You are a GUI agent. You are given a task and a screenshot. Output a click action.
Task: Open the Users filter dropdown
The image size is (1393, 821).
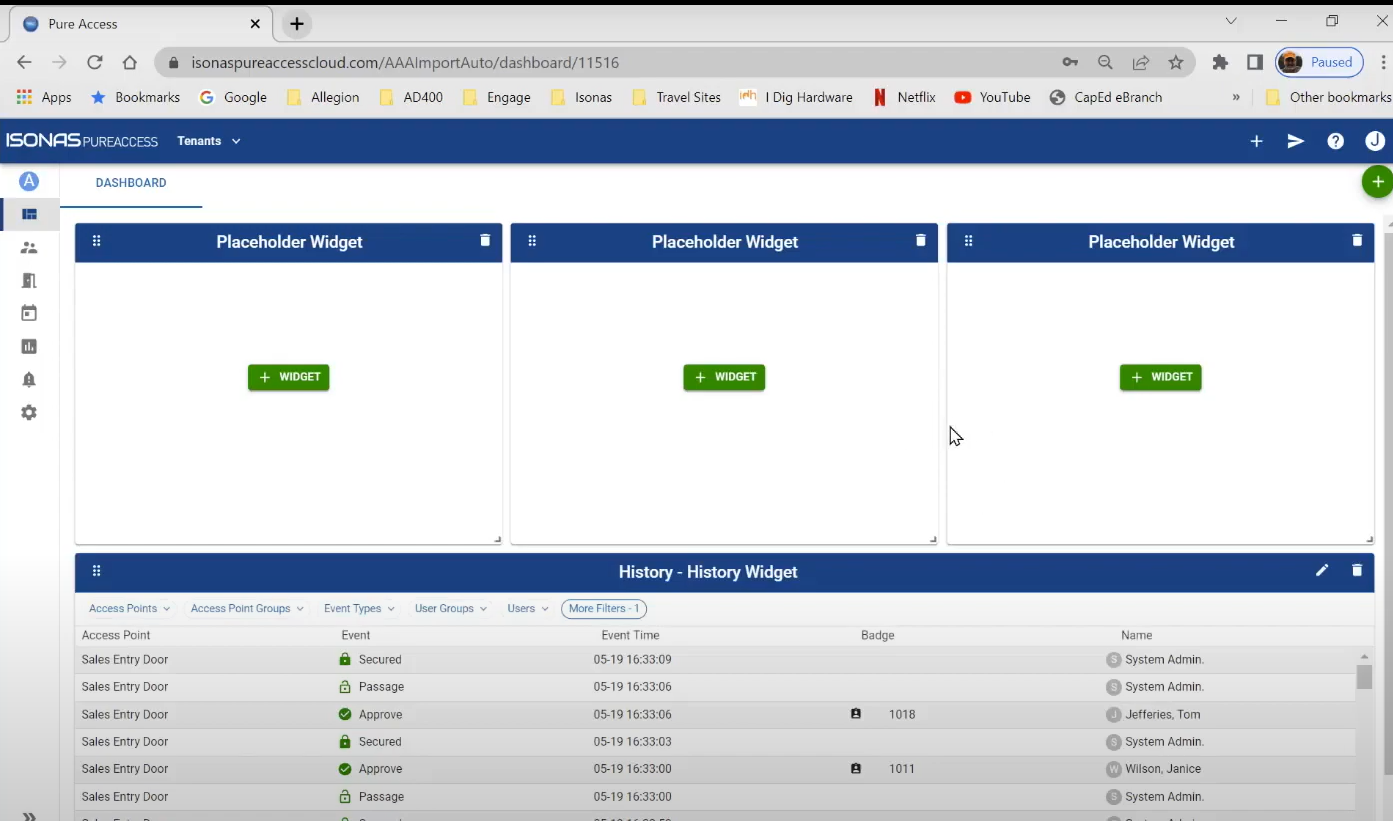point(527,608)
